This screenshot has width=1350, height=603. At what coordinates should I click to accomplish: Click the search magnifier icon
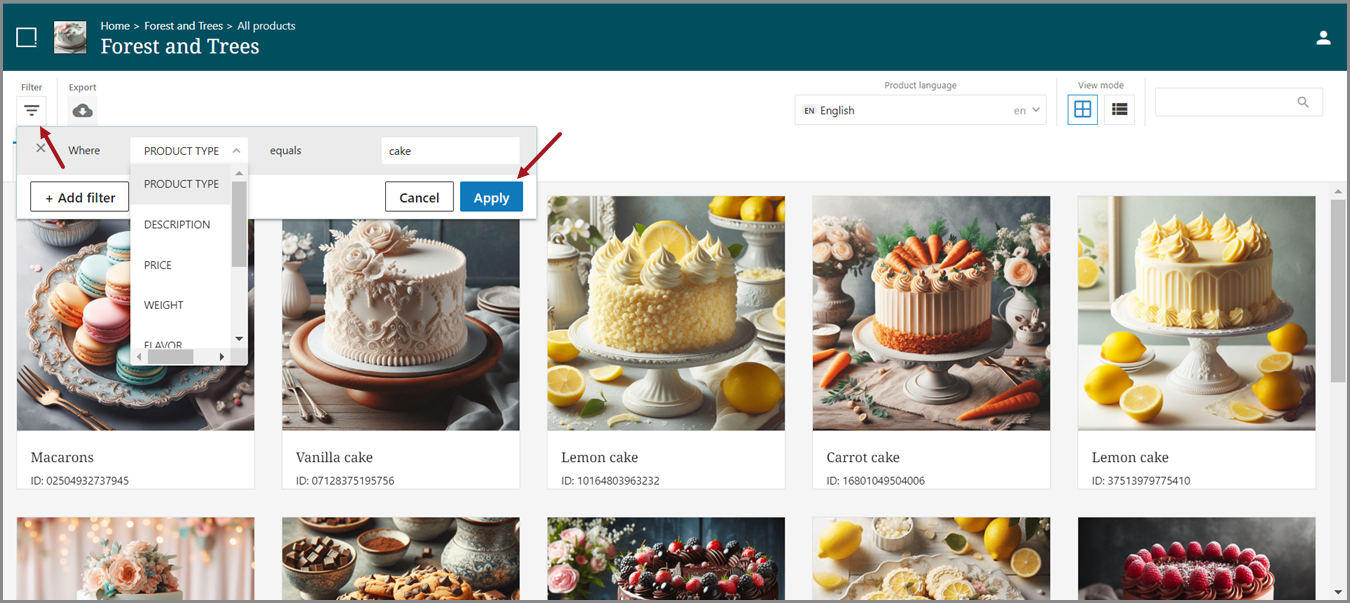[x=1302, y=102]
